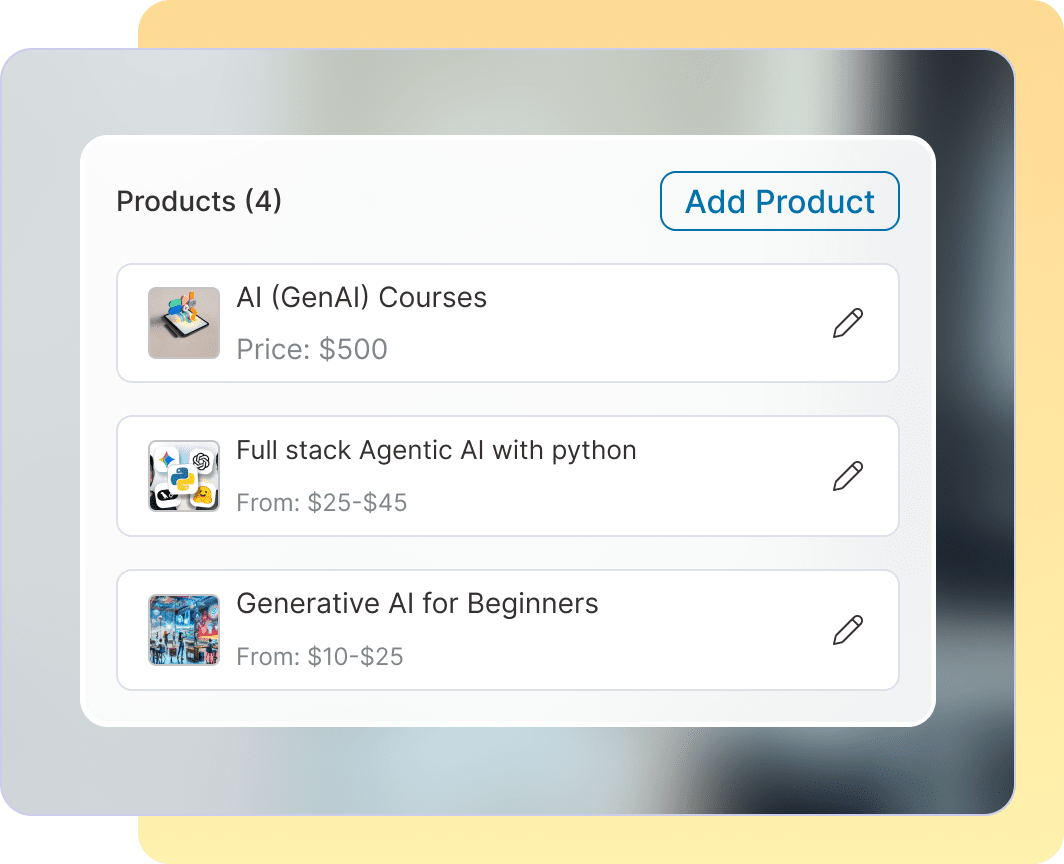The image size is (1064, 864).
Task: Open the Full stack Agentic AI product card
Action: pyautogui.click(x=508, y=476)
